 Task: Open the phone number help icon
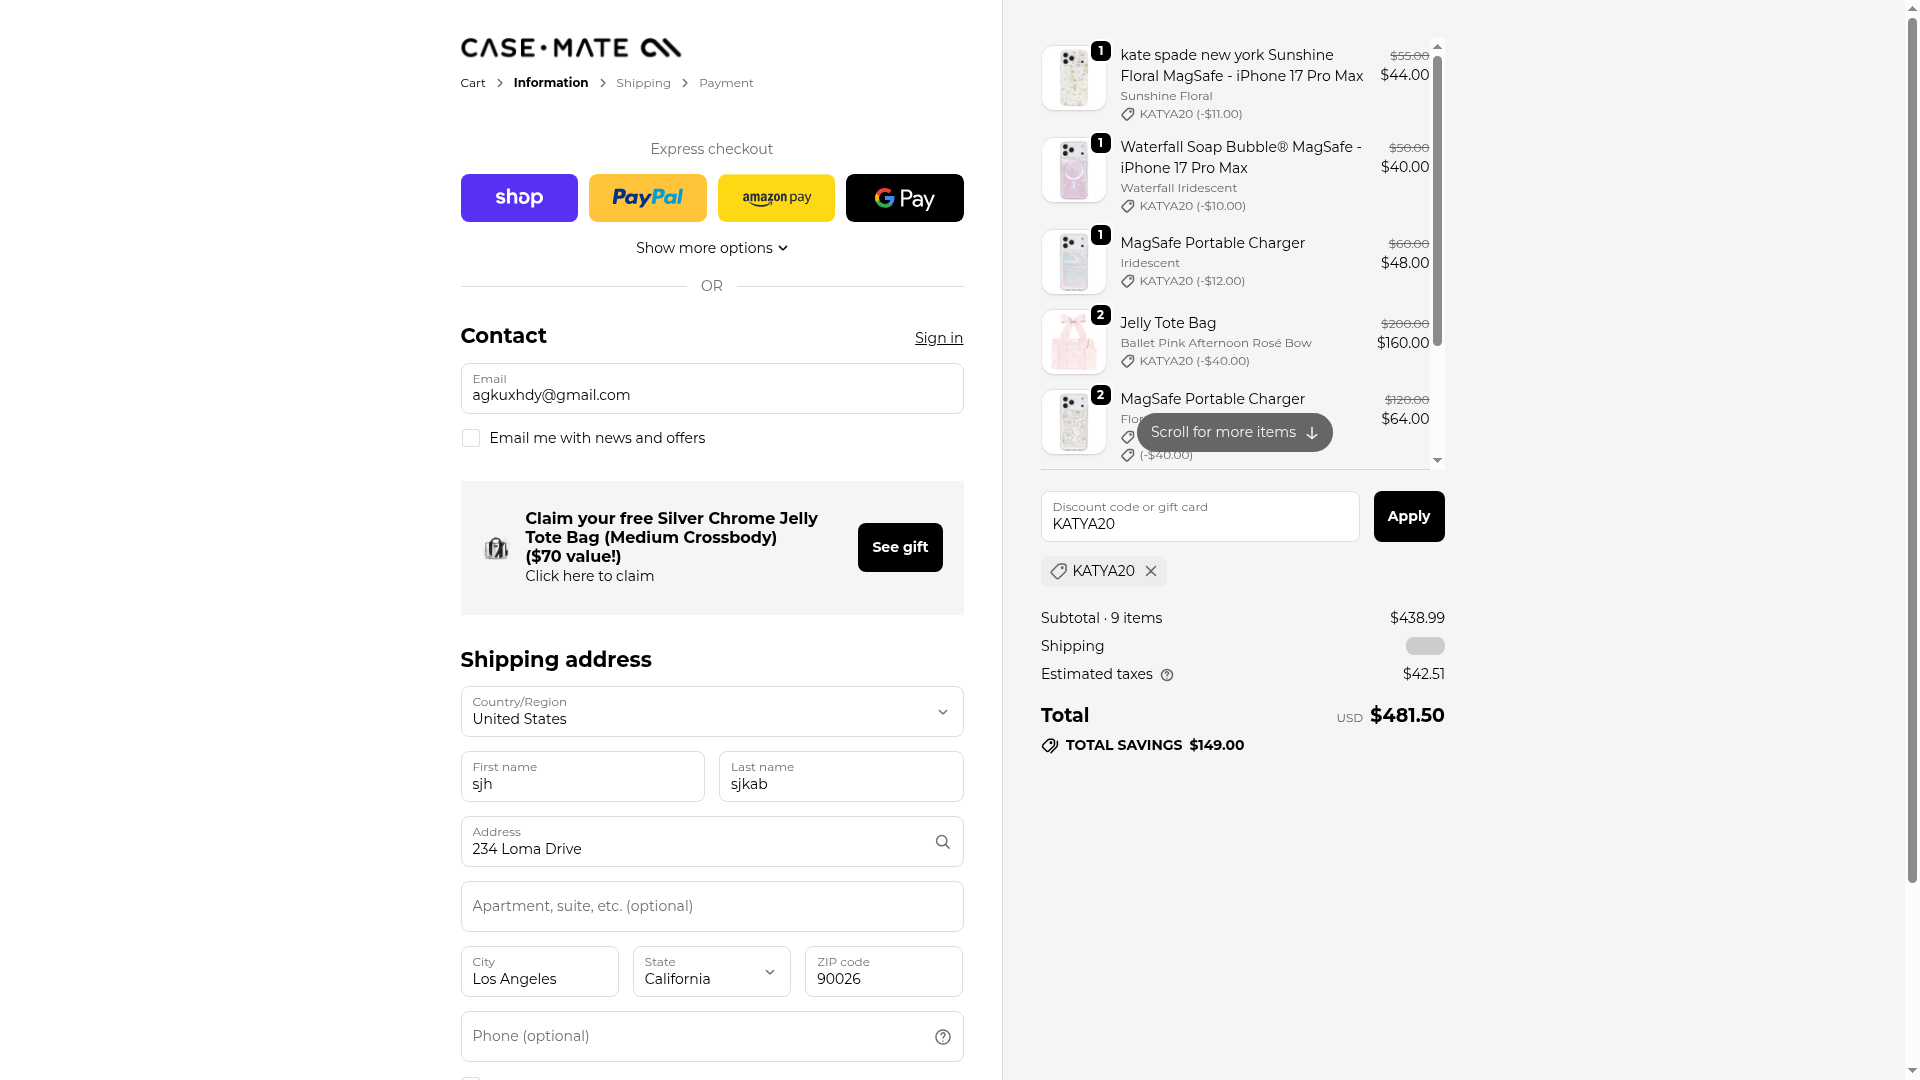click(942, 1037)
